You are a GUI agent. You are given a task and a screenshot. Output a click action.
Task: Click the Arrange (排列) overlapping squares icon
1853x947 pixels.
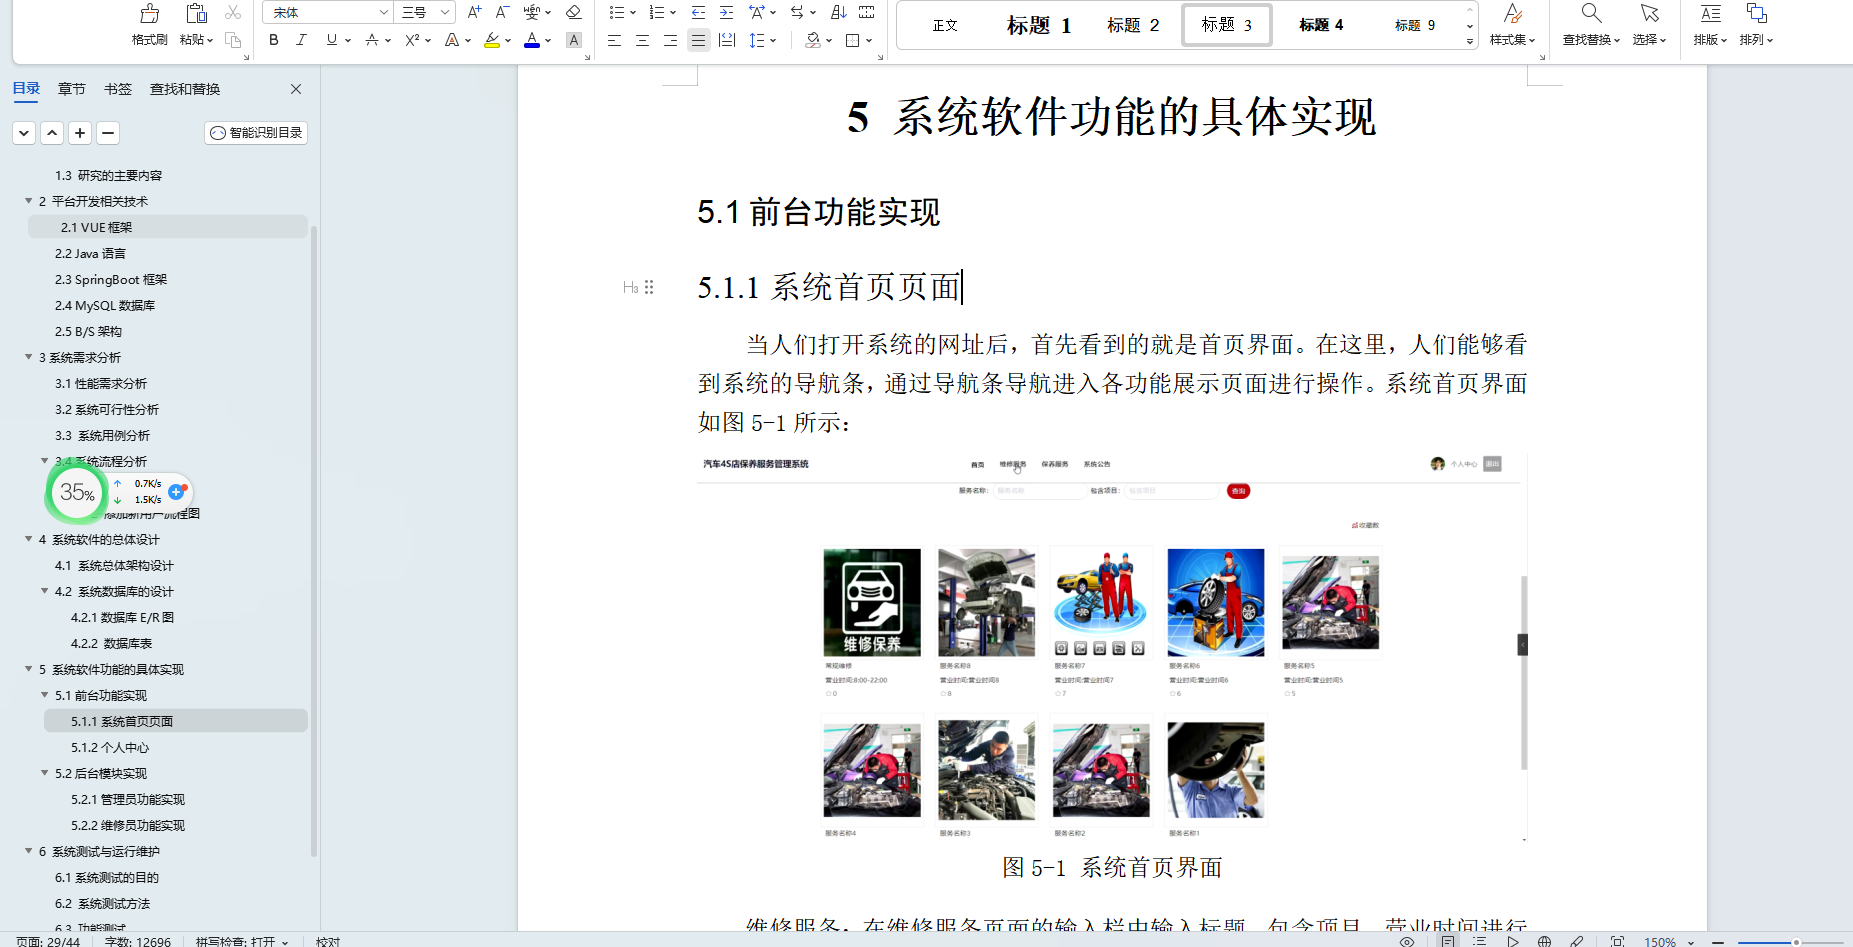click(x=1756, y=14)
